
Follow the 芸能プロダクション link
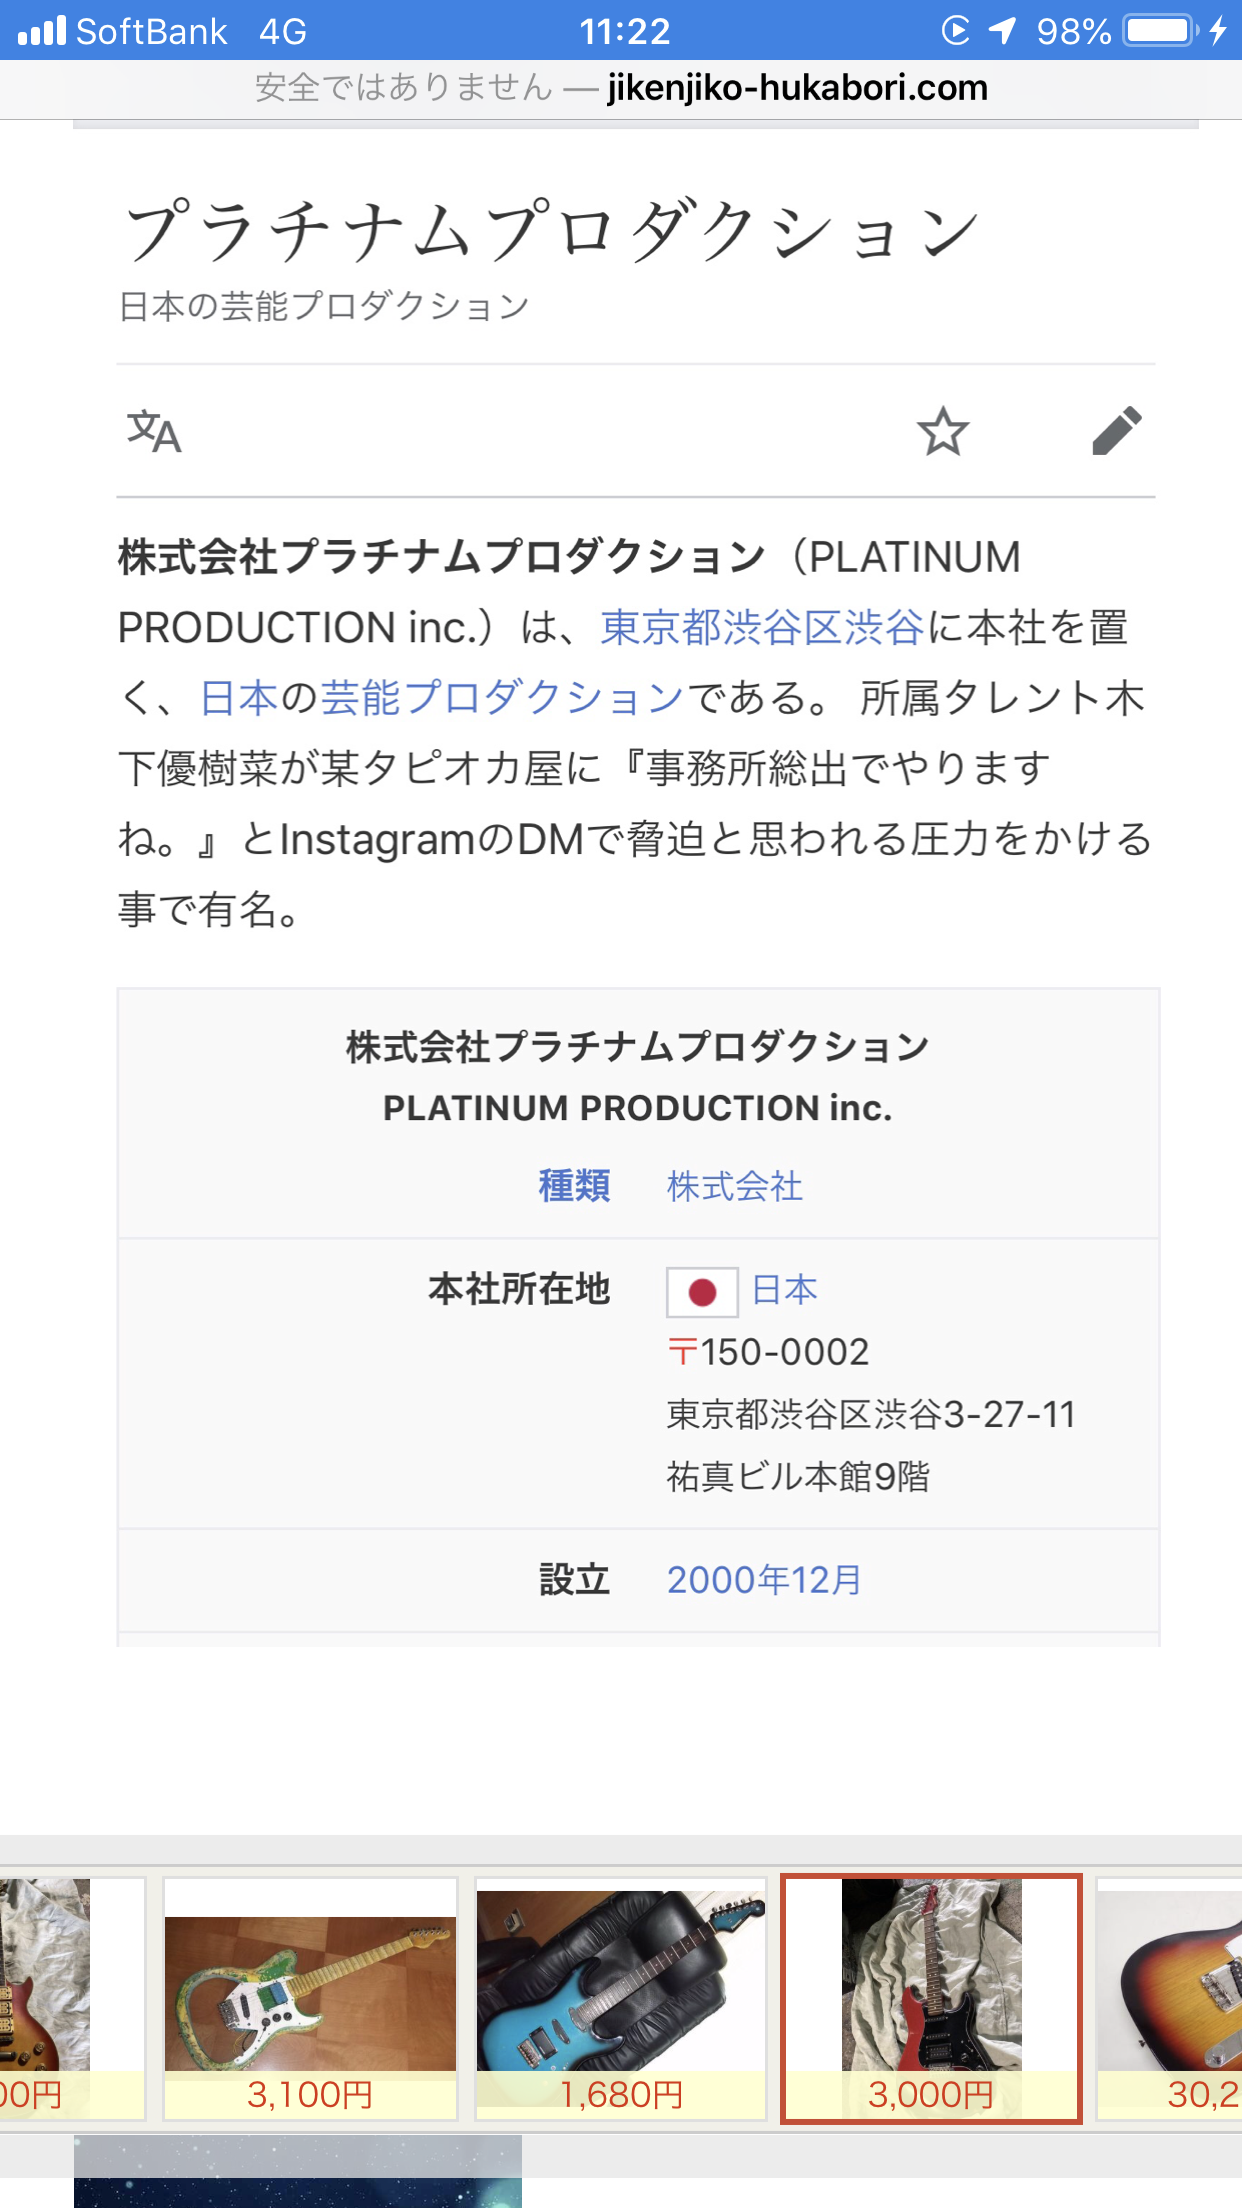(x=502, y=698)
